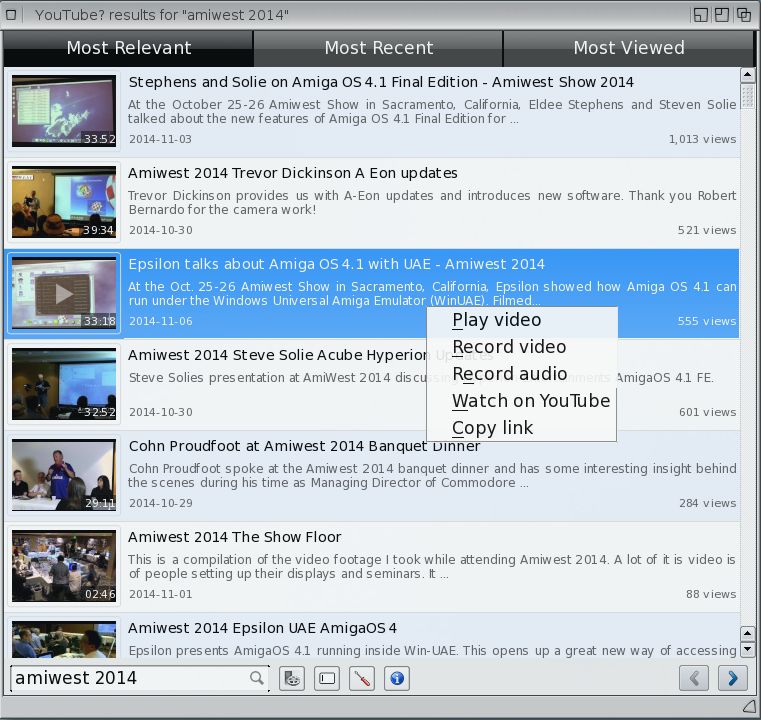Click the '1,013 views' count
Viewport: 761px width, 720px height.
702,139
